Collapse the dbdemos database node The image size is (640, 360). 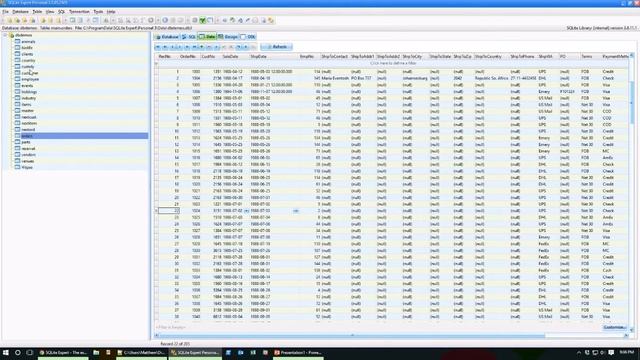point(5,35)
